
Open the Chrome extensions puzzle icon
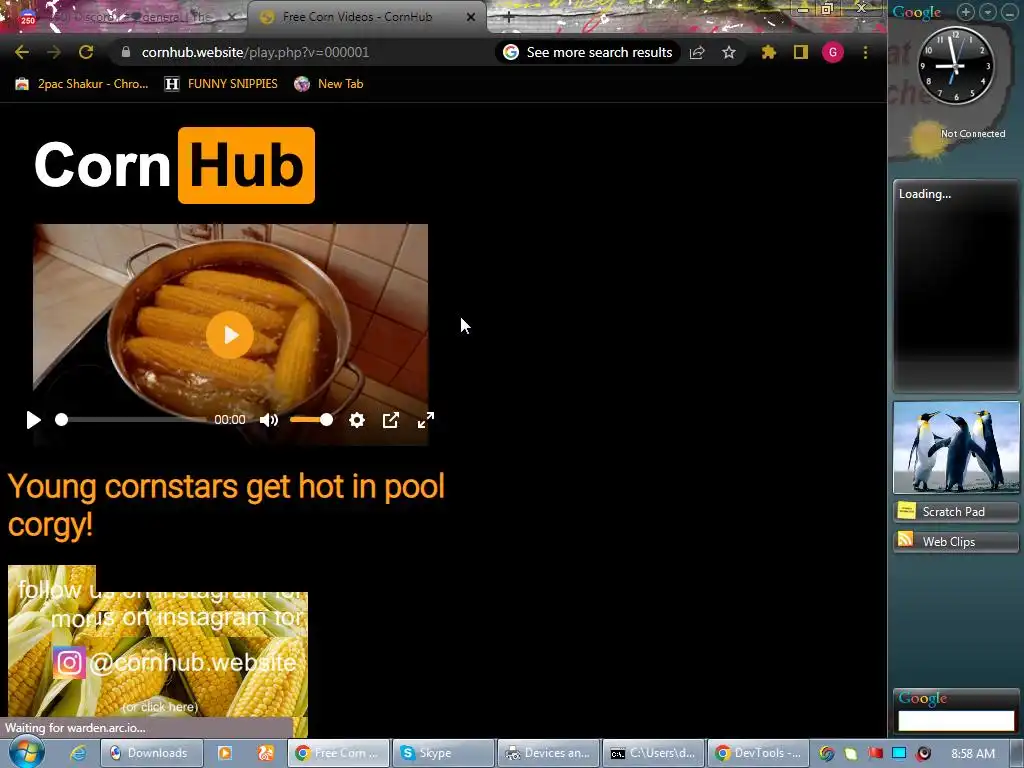point(769,52)
